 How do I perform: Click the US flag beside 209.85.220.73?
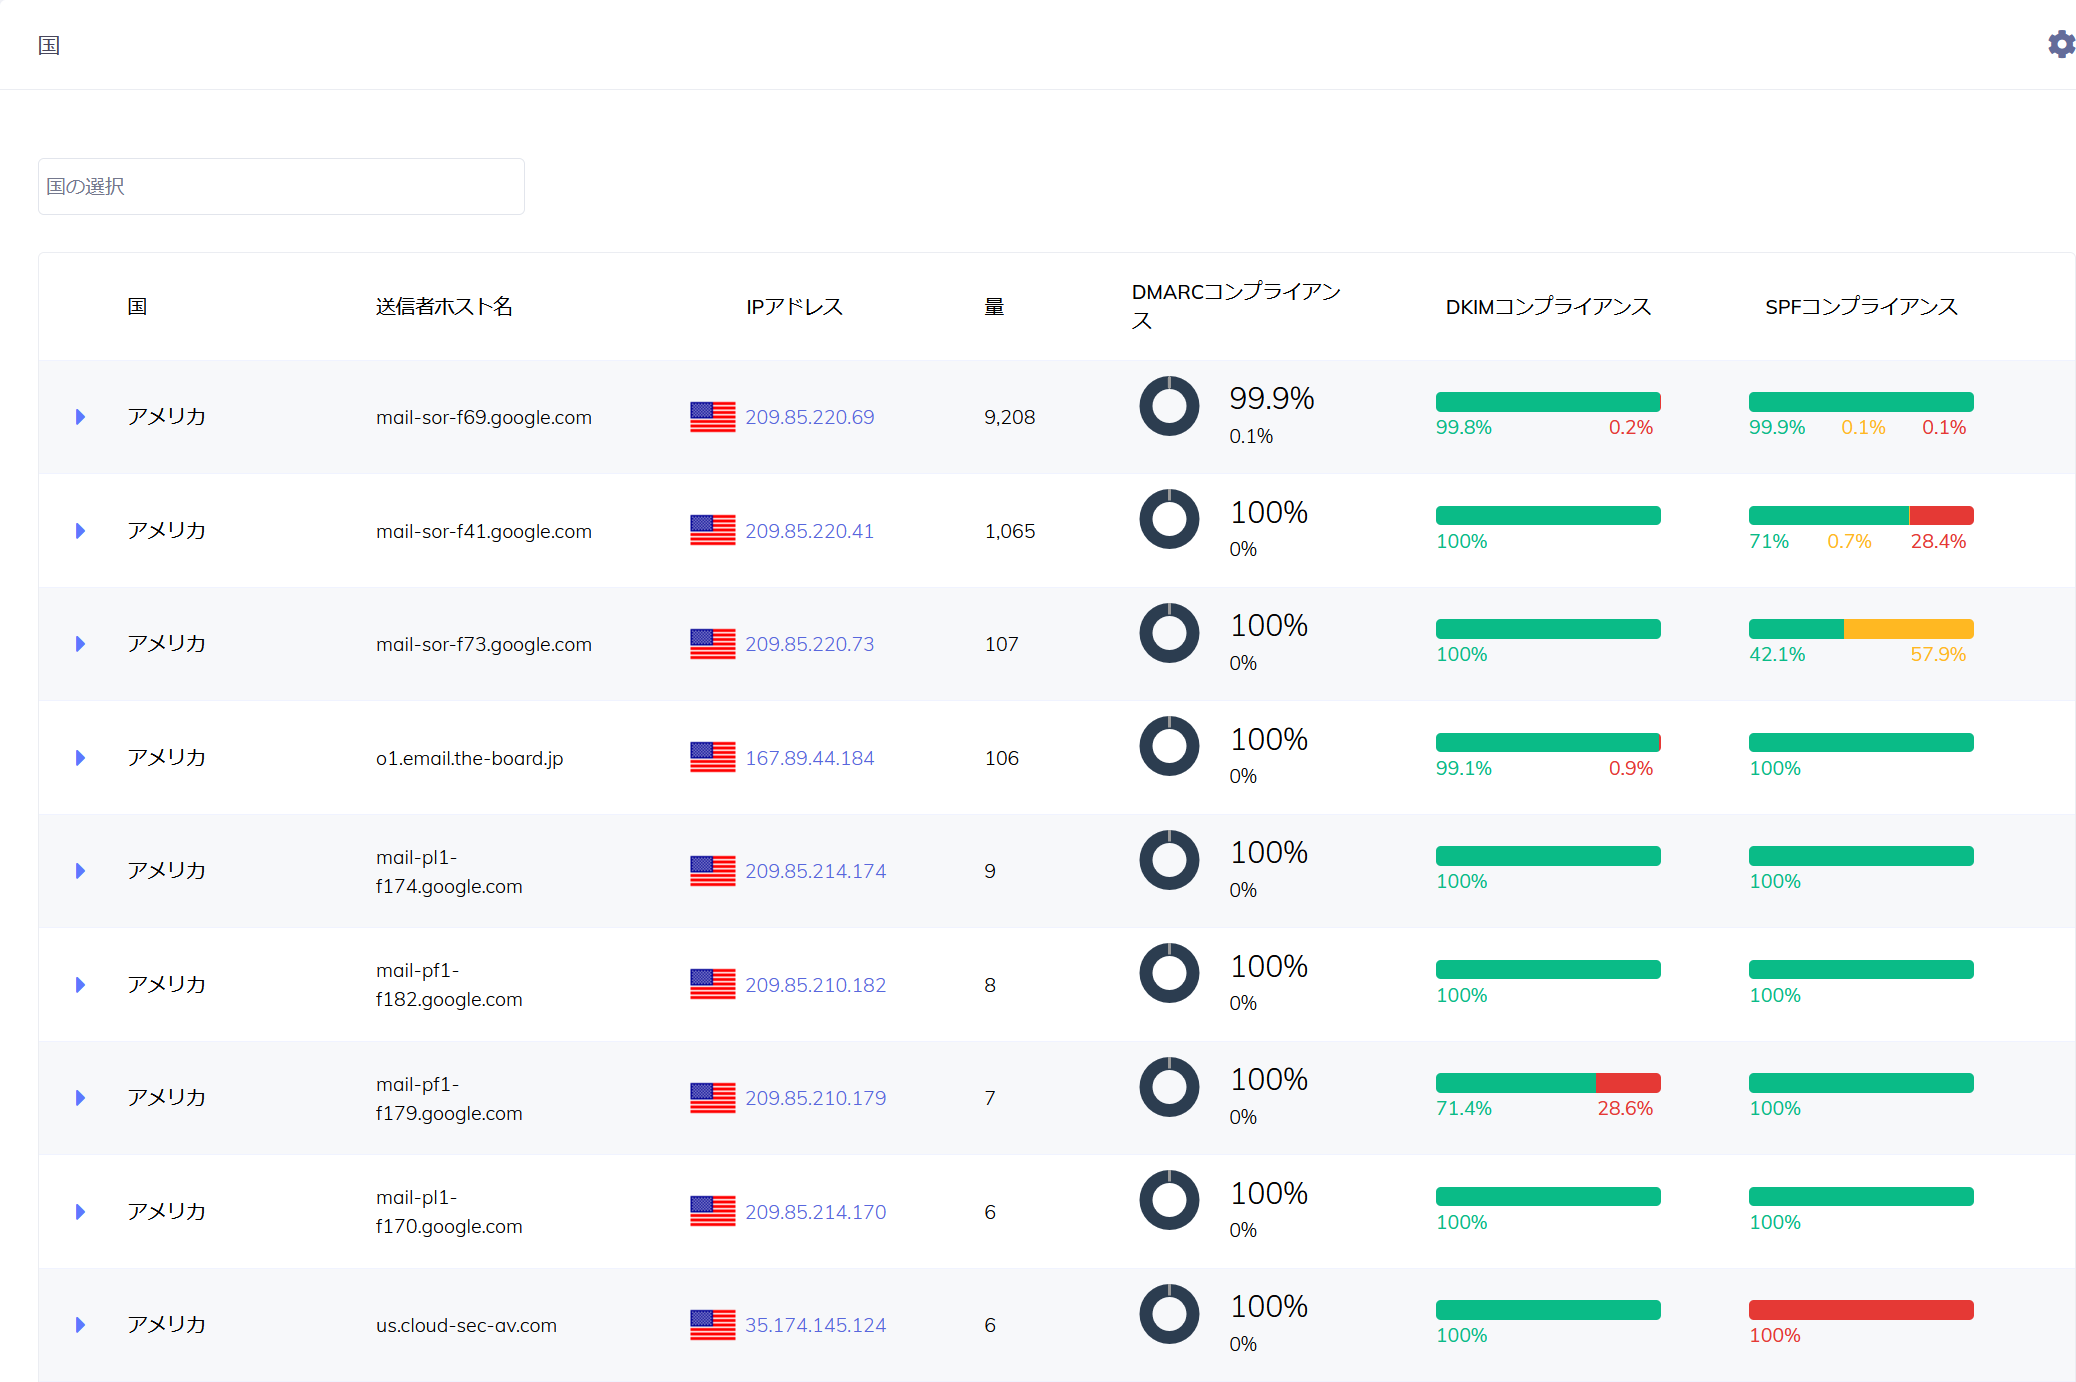coord(713,644)
